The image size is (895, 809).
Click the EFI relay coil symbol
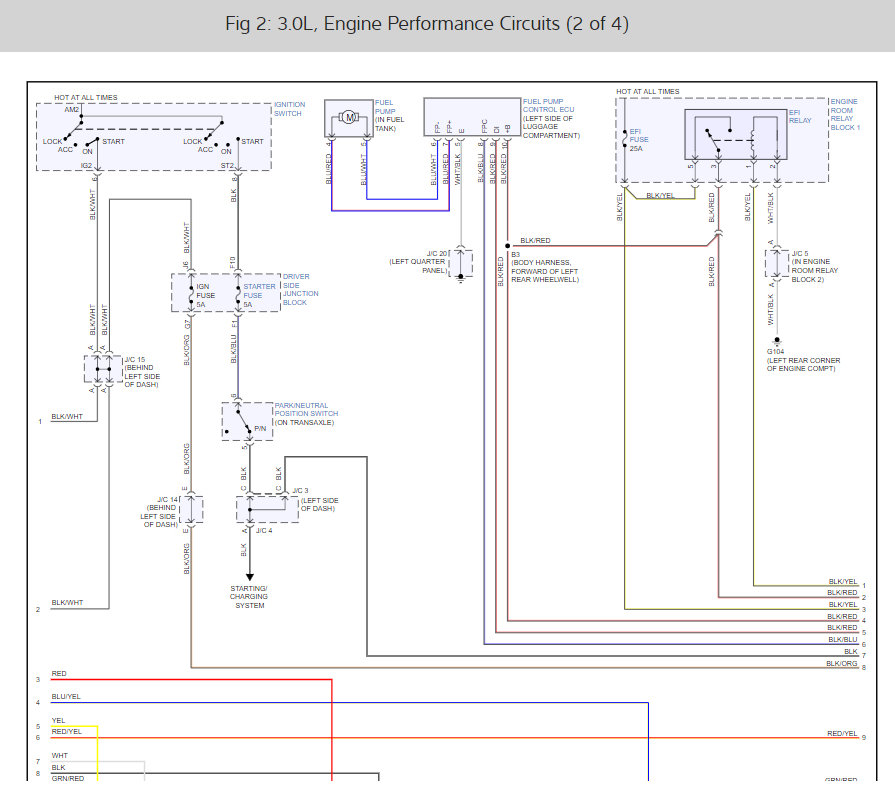point(753,143)
